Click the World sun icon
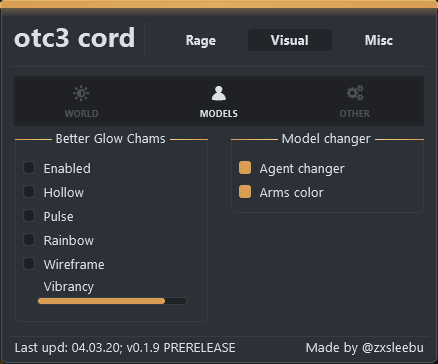Image resolution: width=438 pixels, height=364 pixels. [81, 93]
